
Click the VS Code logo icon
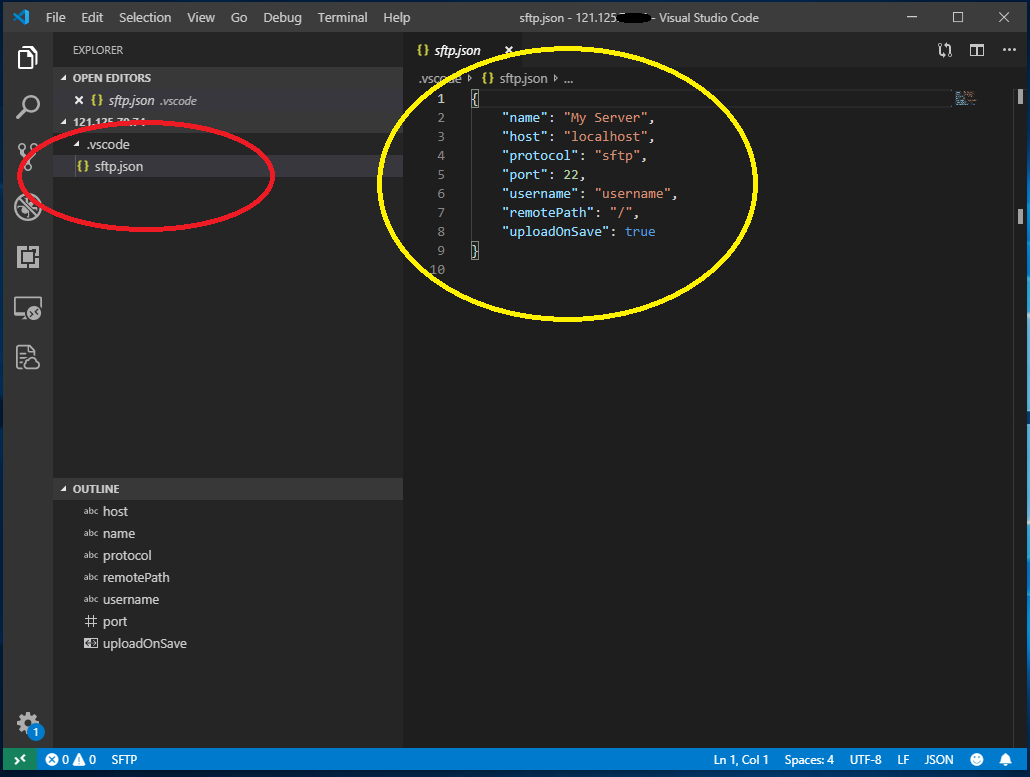tap(21, 17)
